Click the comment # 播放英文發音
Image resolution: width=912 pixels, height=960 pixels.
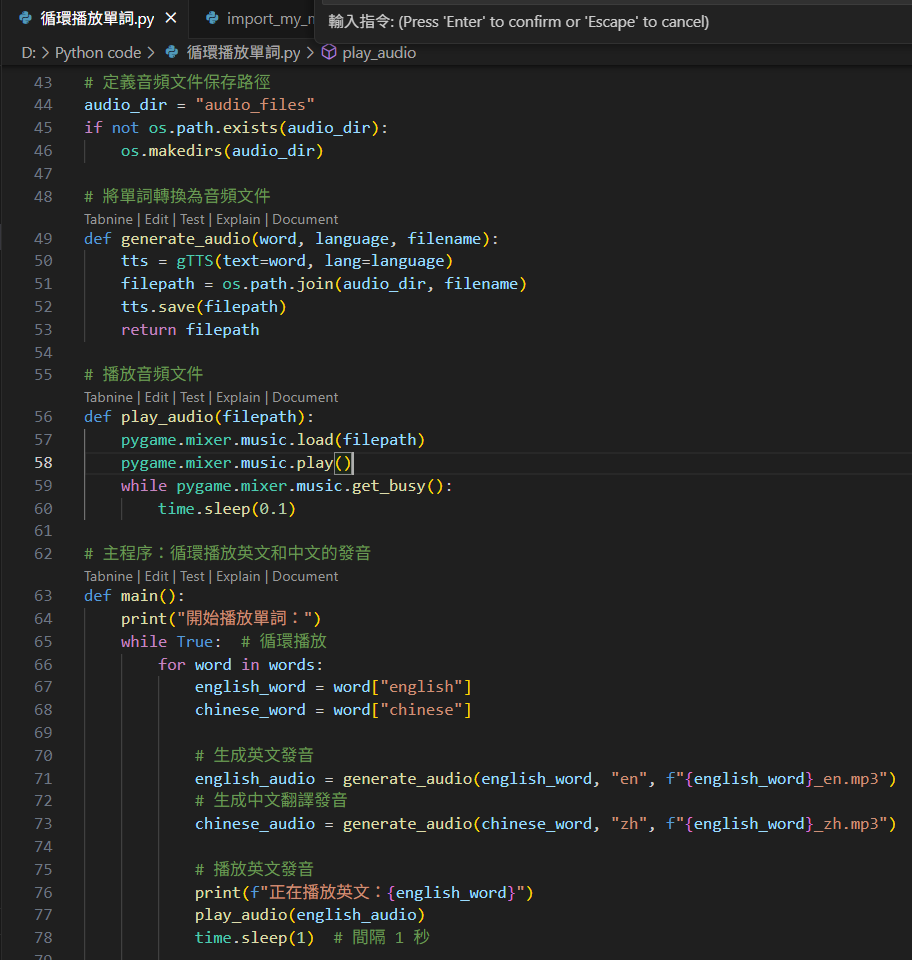pos(254,869)
